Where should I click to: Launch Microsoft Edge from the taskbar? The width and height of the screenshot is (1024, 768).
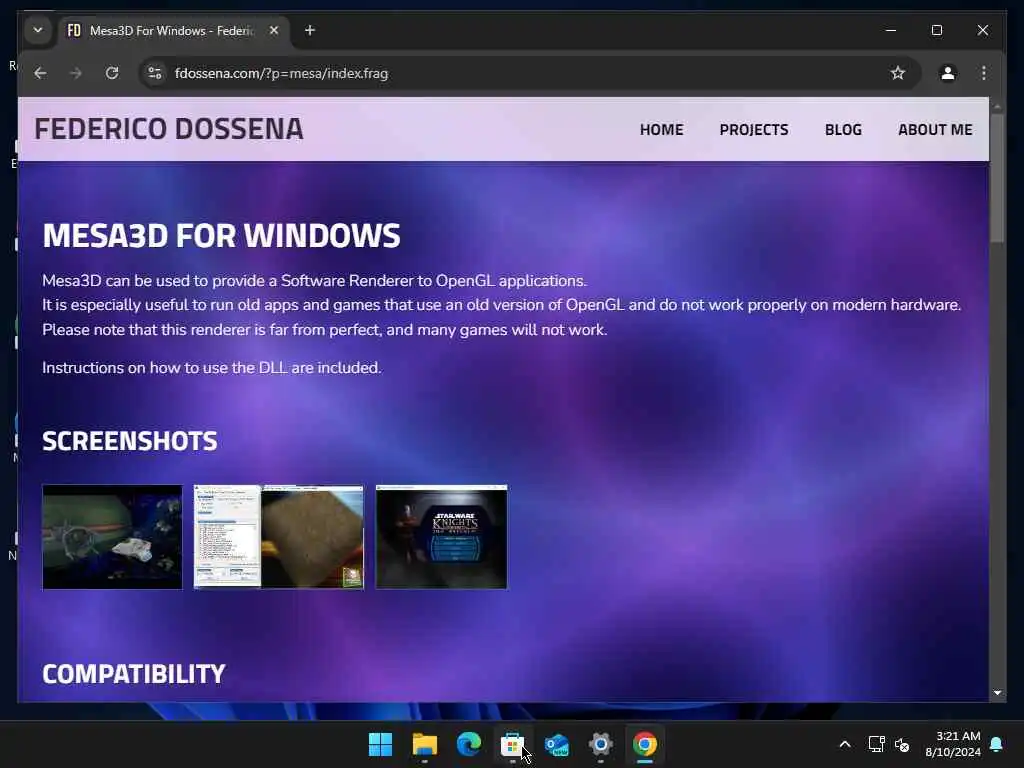[469, 744]
